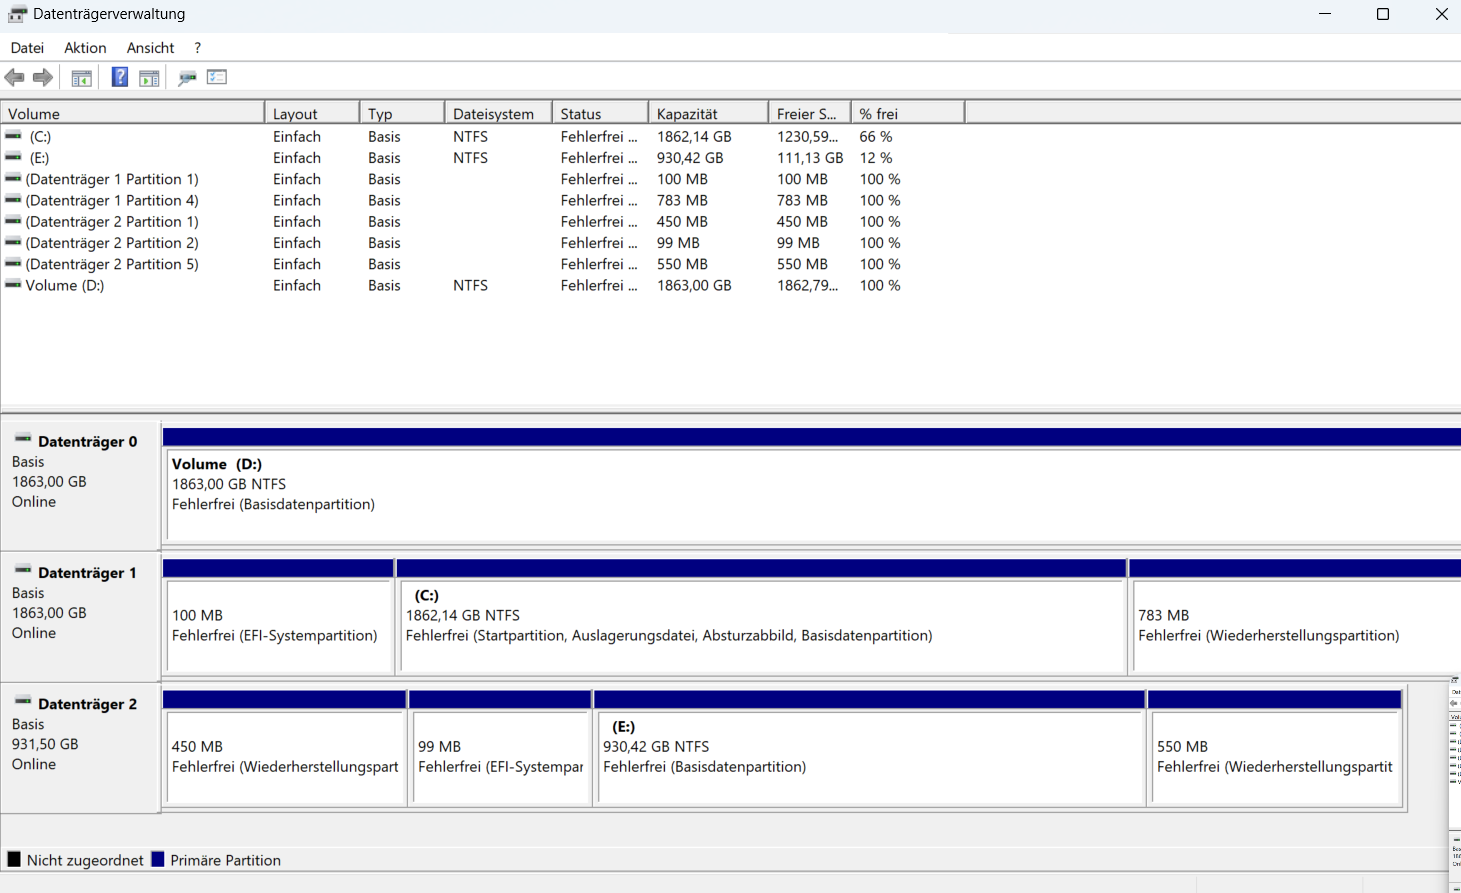Click the 1862,14 GB capacity cell
This screenshot has width=1461, height=893.
click(694, 136)
